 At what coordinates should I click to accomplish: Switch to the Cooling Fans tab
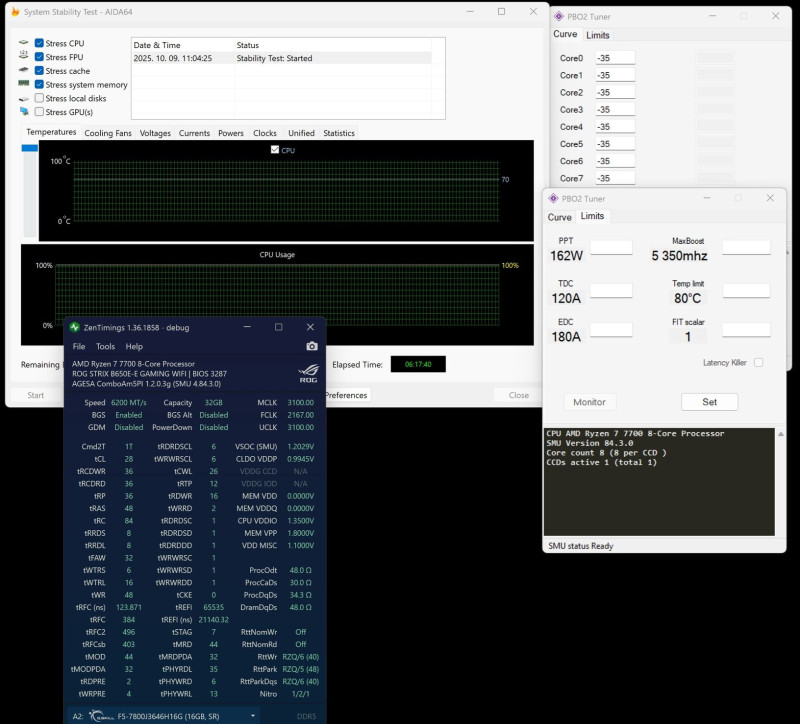pyautogui.click(x=108, y=133)
